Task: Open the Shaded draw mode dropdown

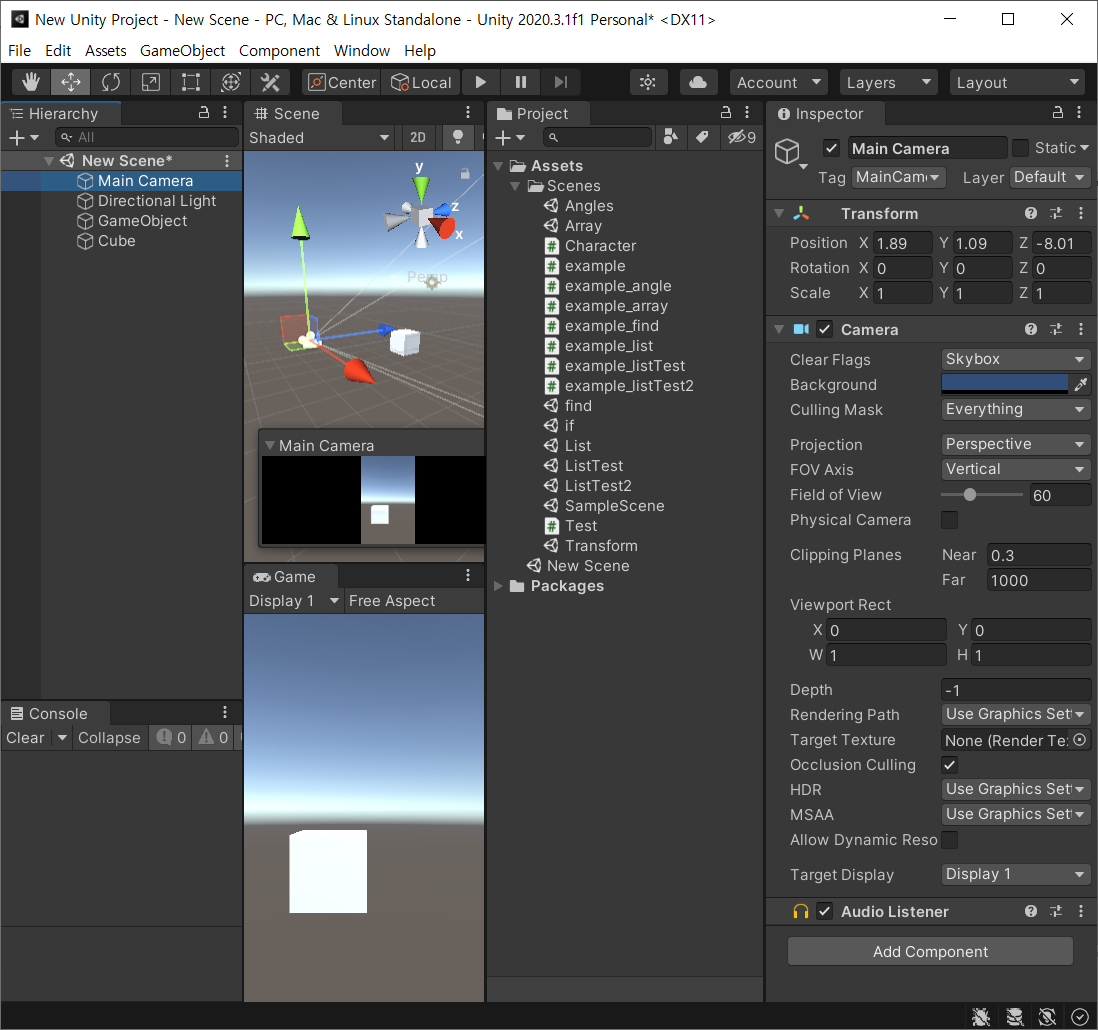Action: tap(319, 137)
